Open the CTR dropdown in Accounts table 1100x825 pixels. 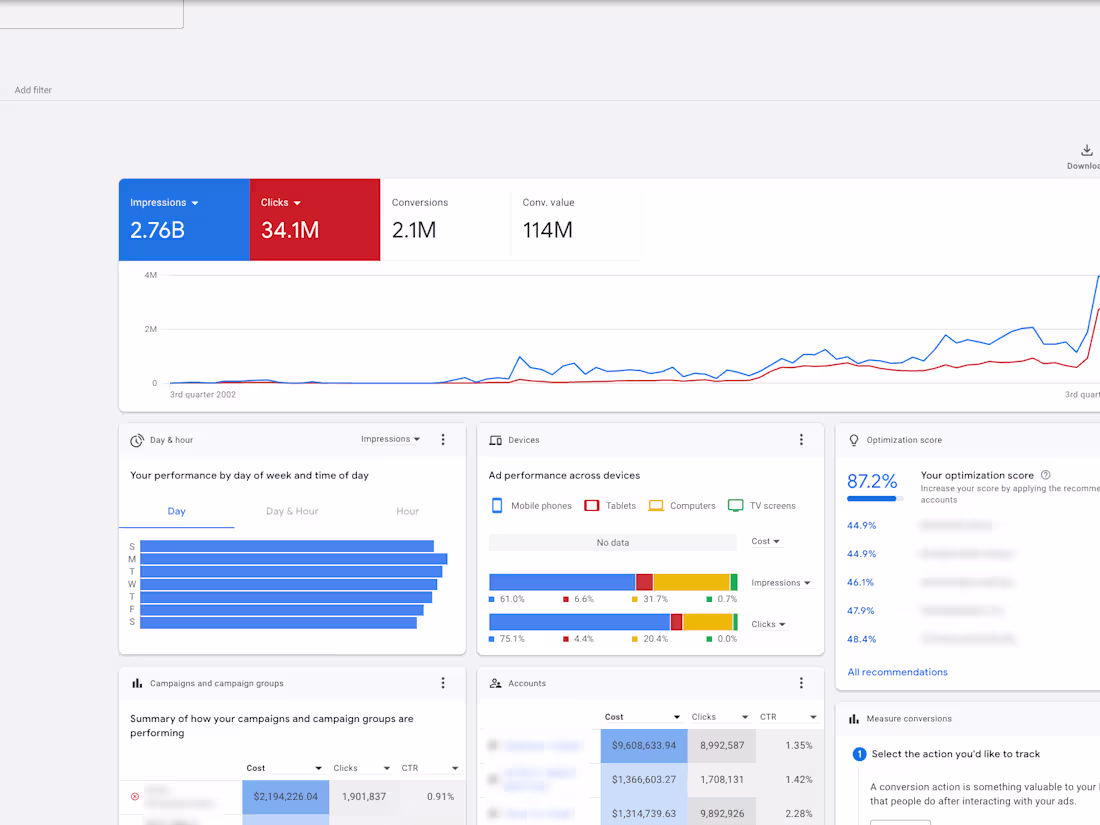pyautogui.click(x=787, y=716)
